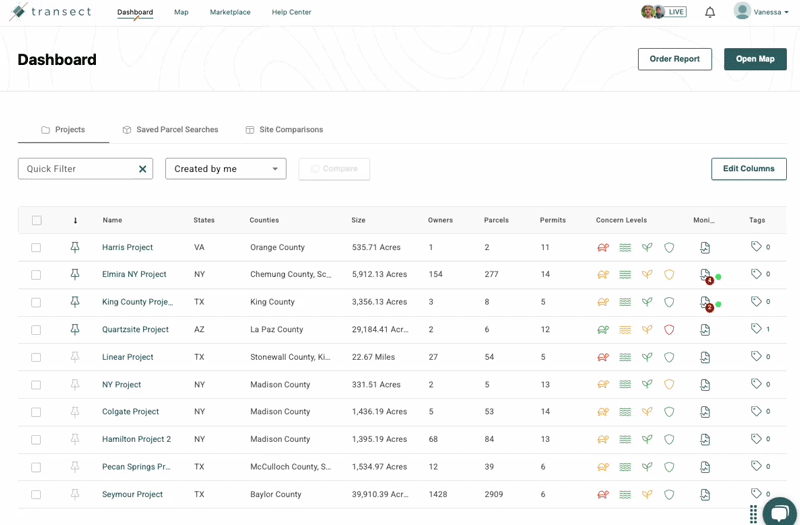Click Seymour Project vegetation concern icon

pos(647,494)
